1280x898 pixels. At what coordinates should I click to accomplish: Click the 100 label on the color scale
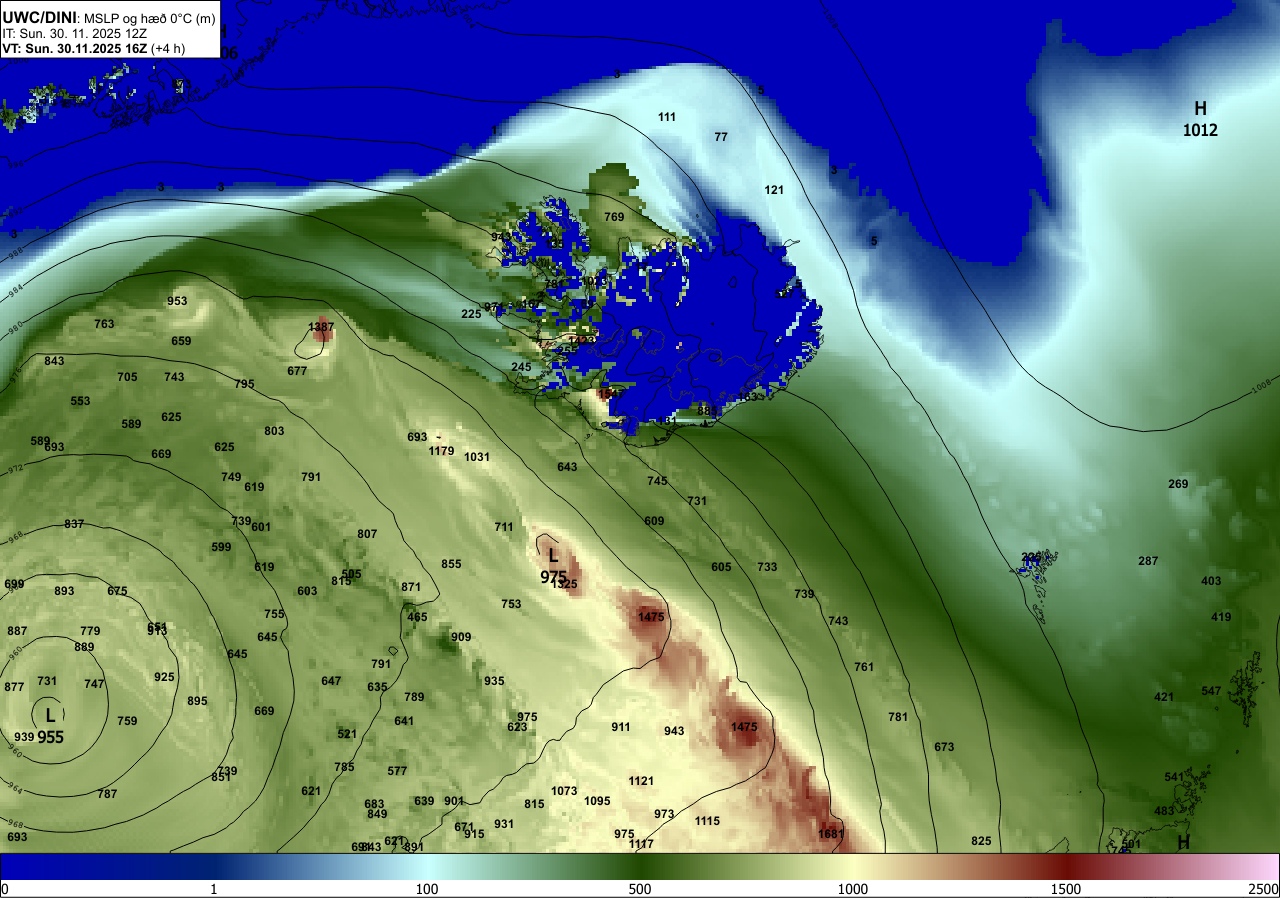[427, 889]
